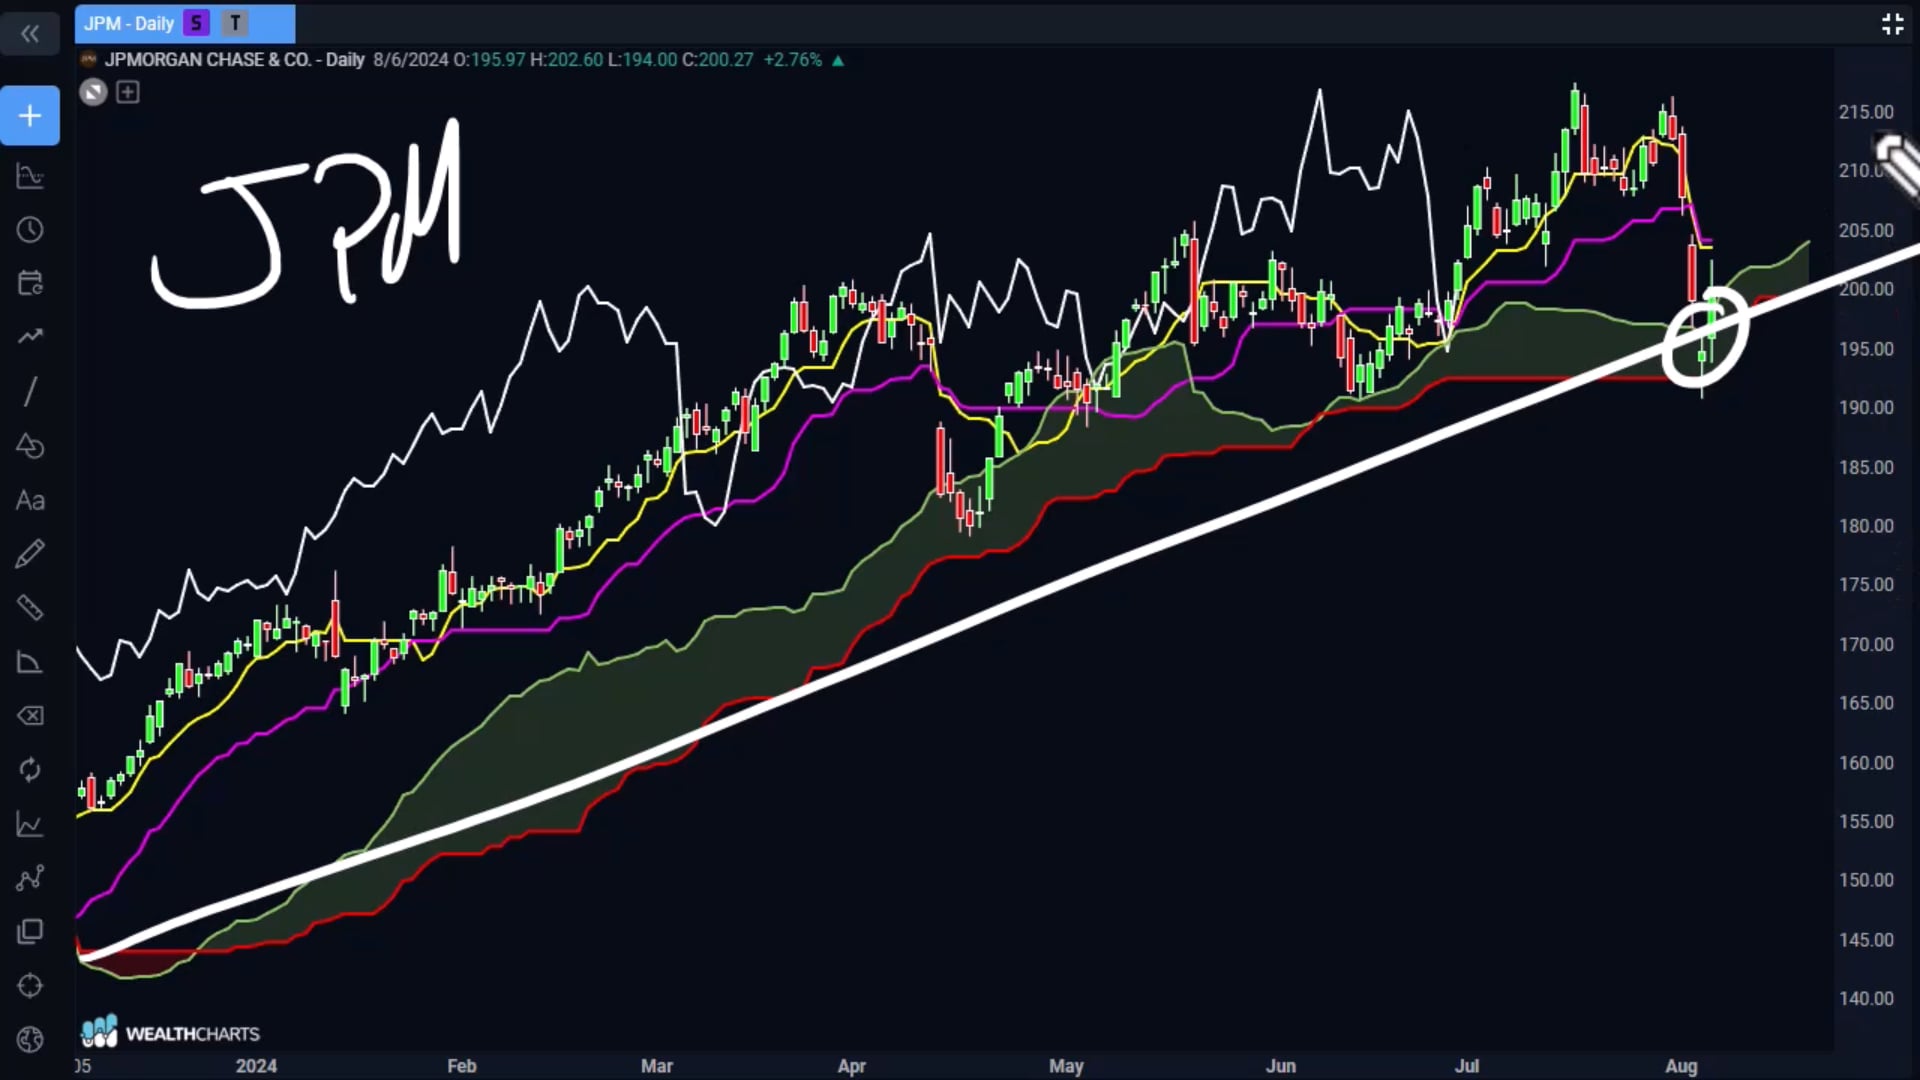Screen dimensions: 1920x1080
Task: Click the delete drawings backspace icon
Action: (x=30, y=716)
